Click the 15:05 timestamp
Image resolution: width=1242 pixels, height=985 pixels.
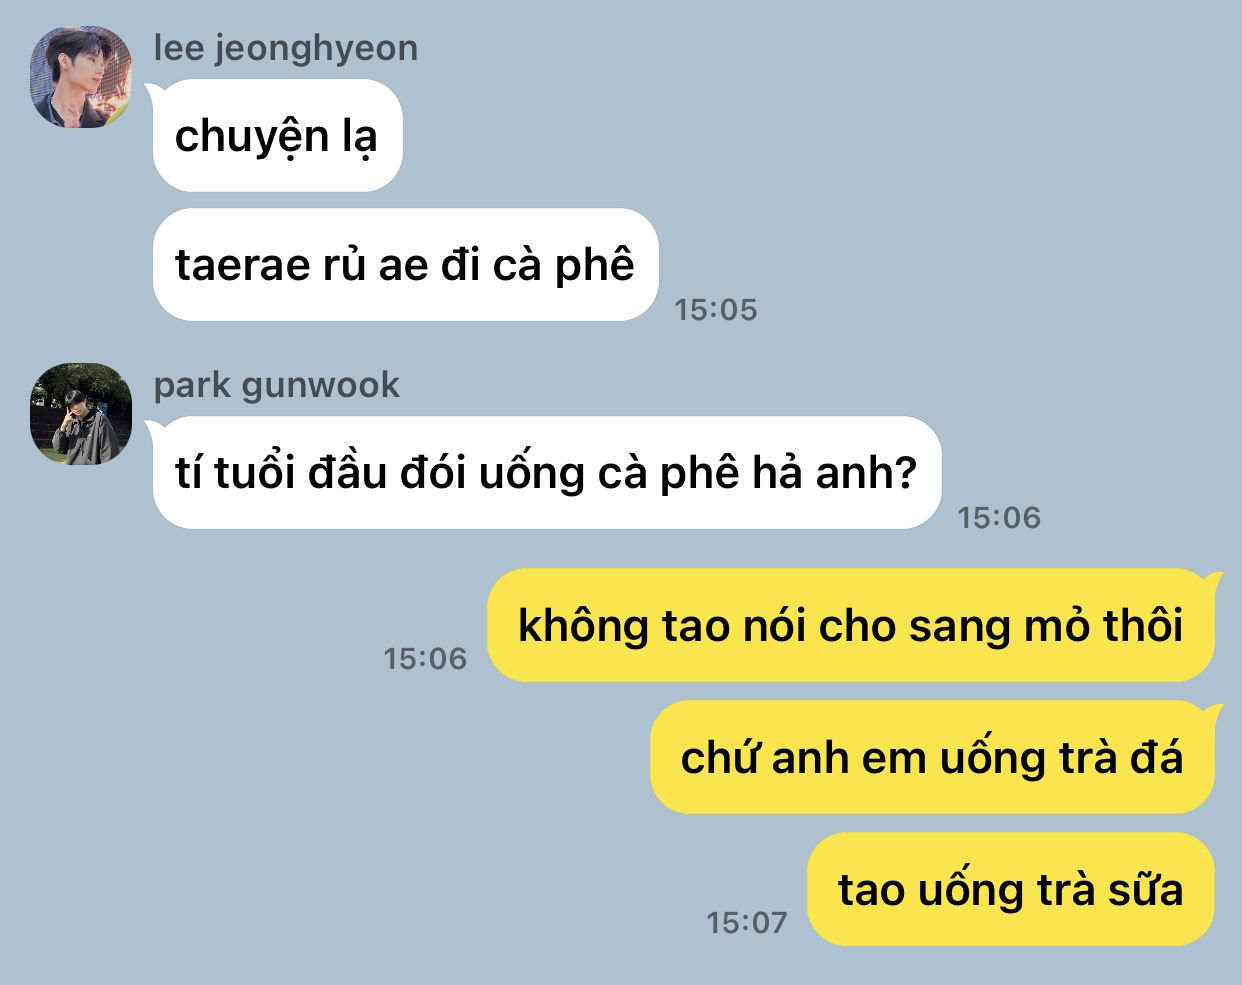pyautogui.click(x=716, y=310)
